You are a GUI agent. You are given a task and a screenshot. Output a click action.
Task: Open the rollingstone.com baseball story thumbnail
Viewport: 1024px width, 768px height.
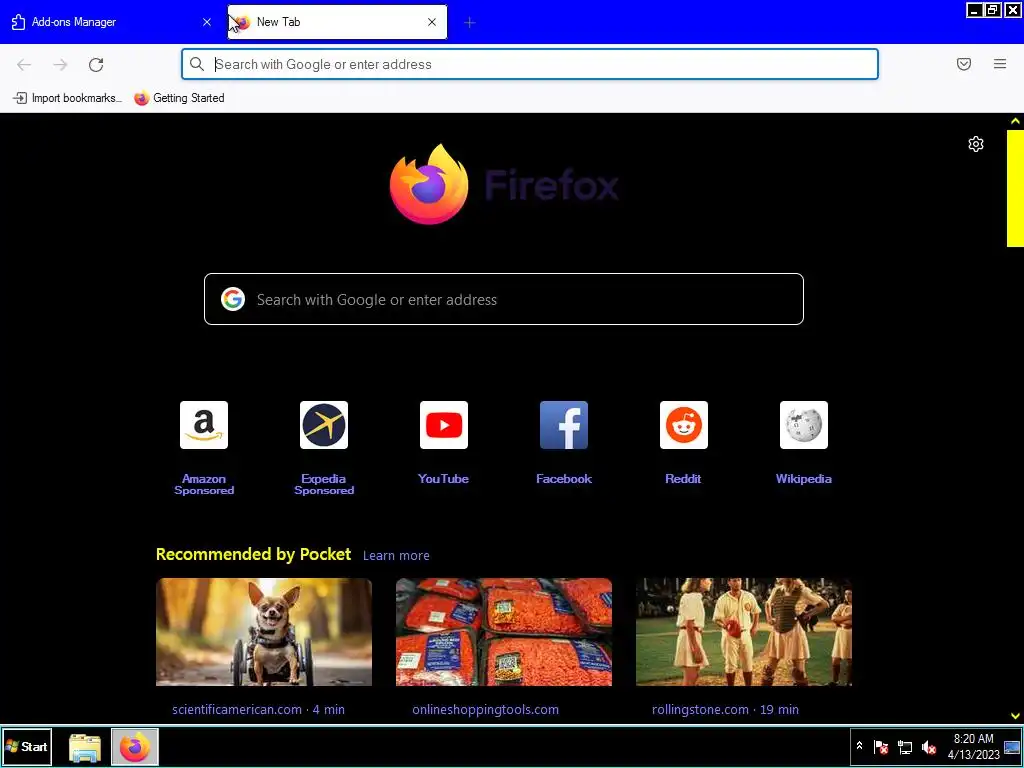(744, 632)
